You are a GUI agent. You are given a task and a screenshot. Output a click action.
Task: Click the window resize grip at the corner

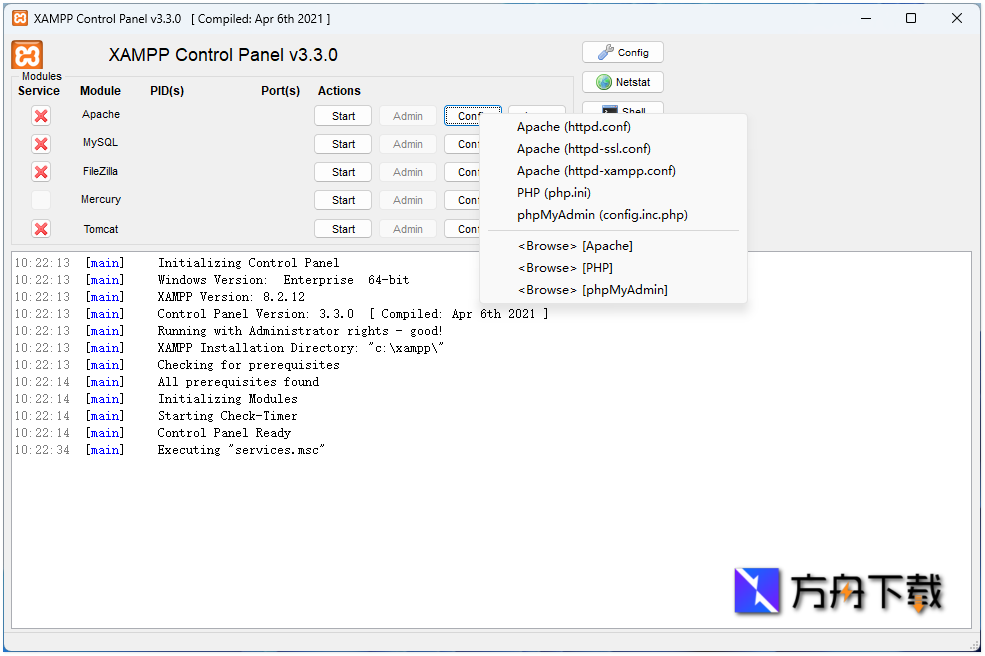click(974, 645)
